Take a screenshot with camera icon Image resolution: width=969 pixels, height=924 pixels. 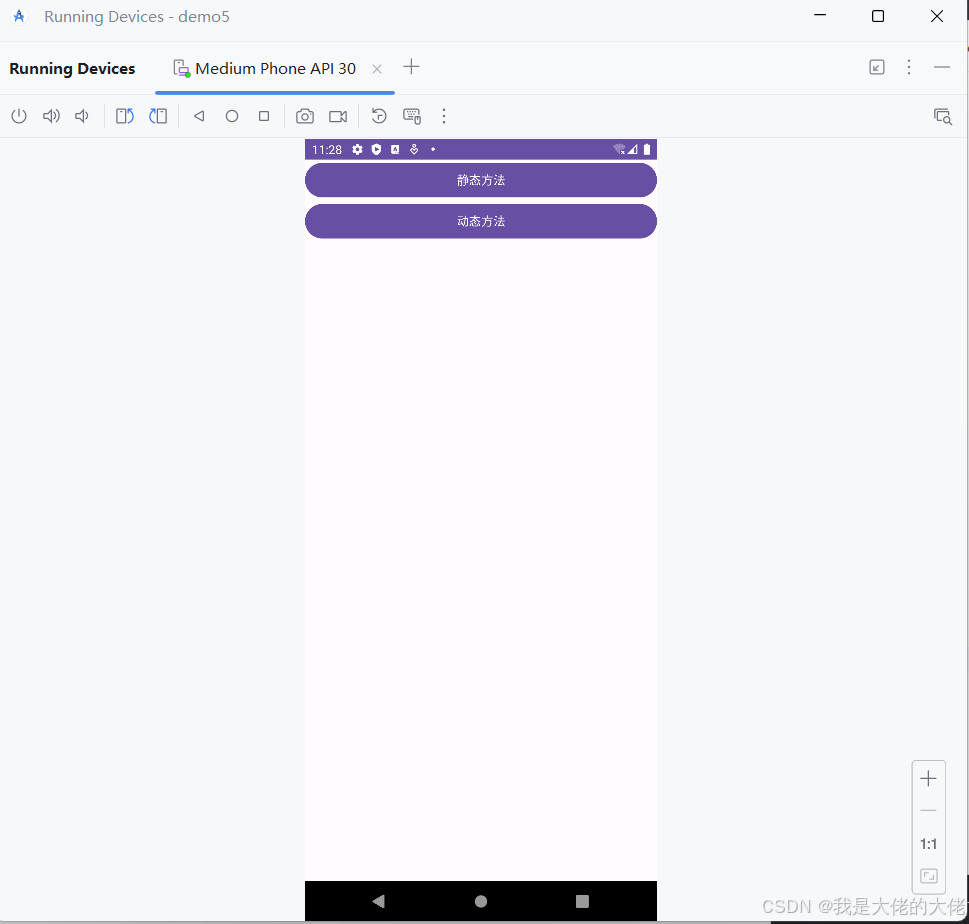coord(305,116)
